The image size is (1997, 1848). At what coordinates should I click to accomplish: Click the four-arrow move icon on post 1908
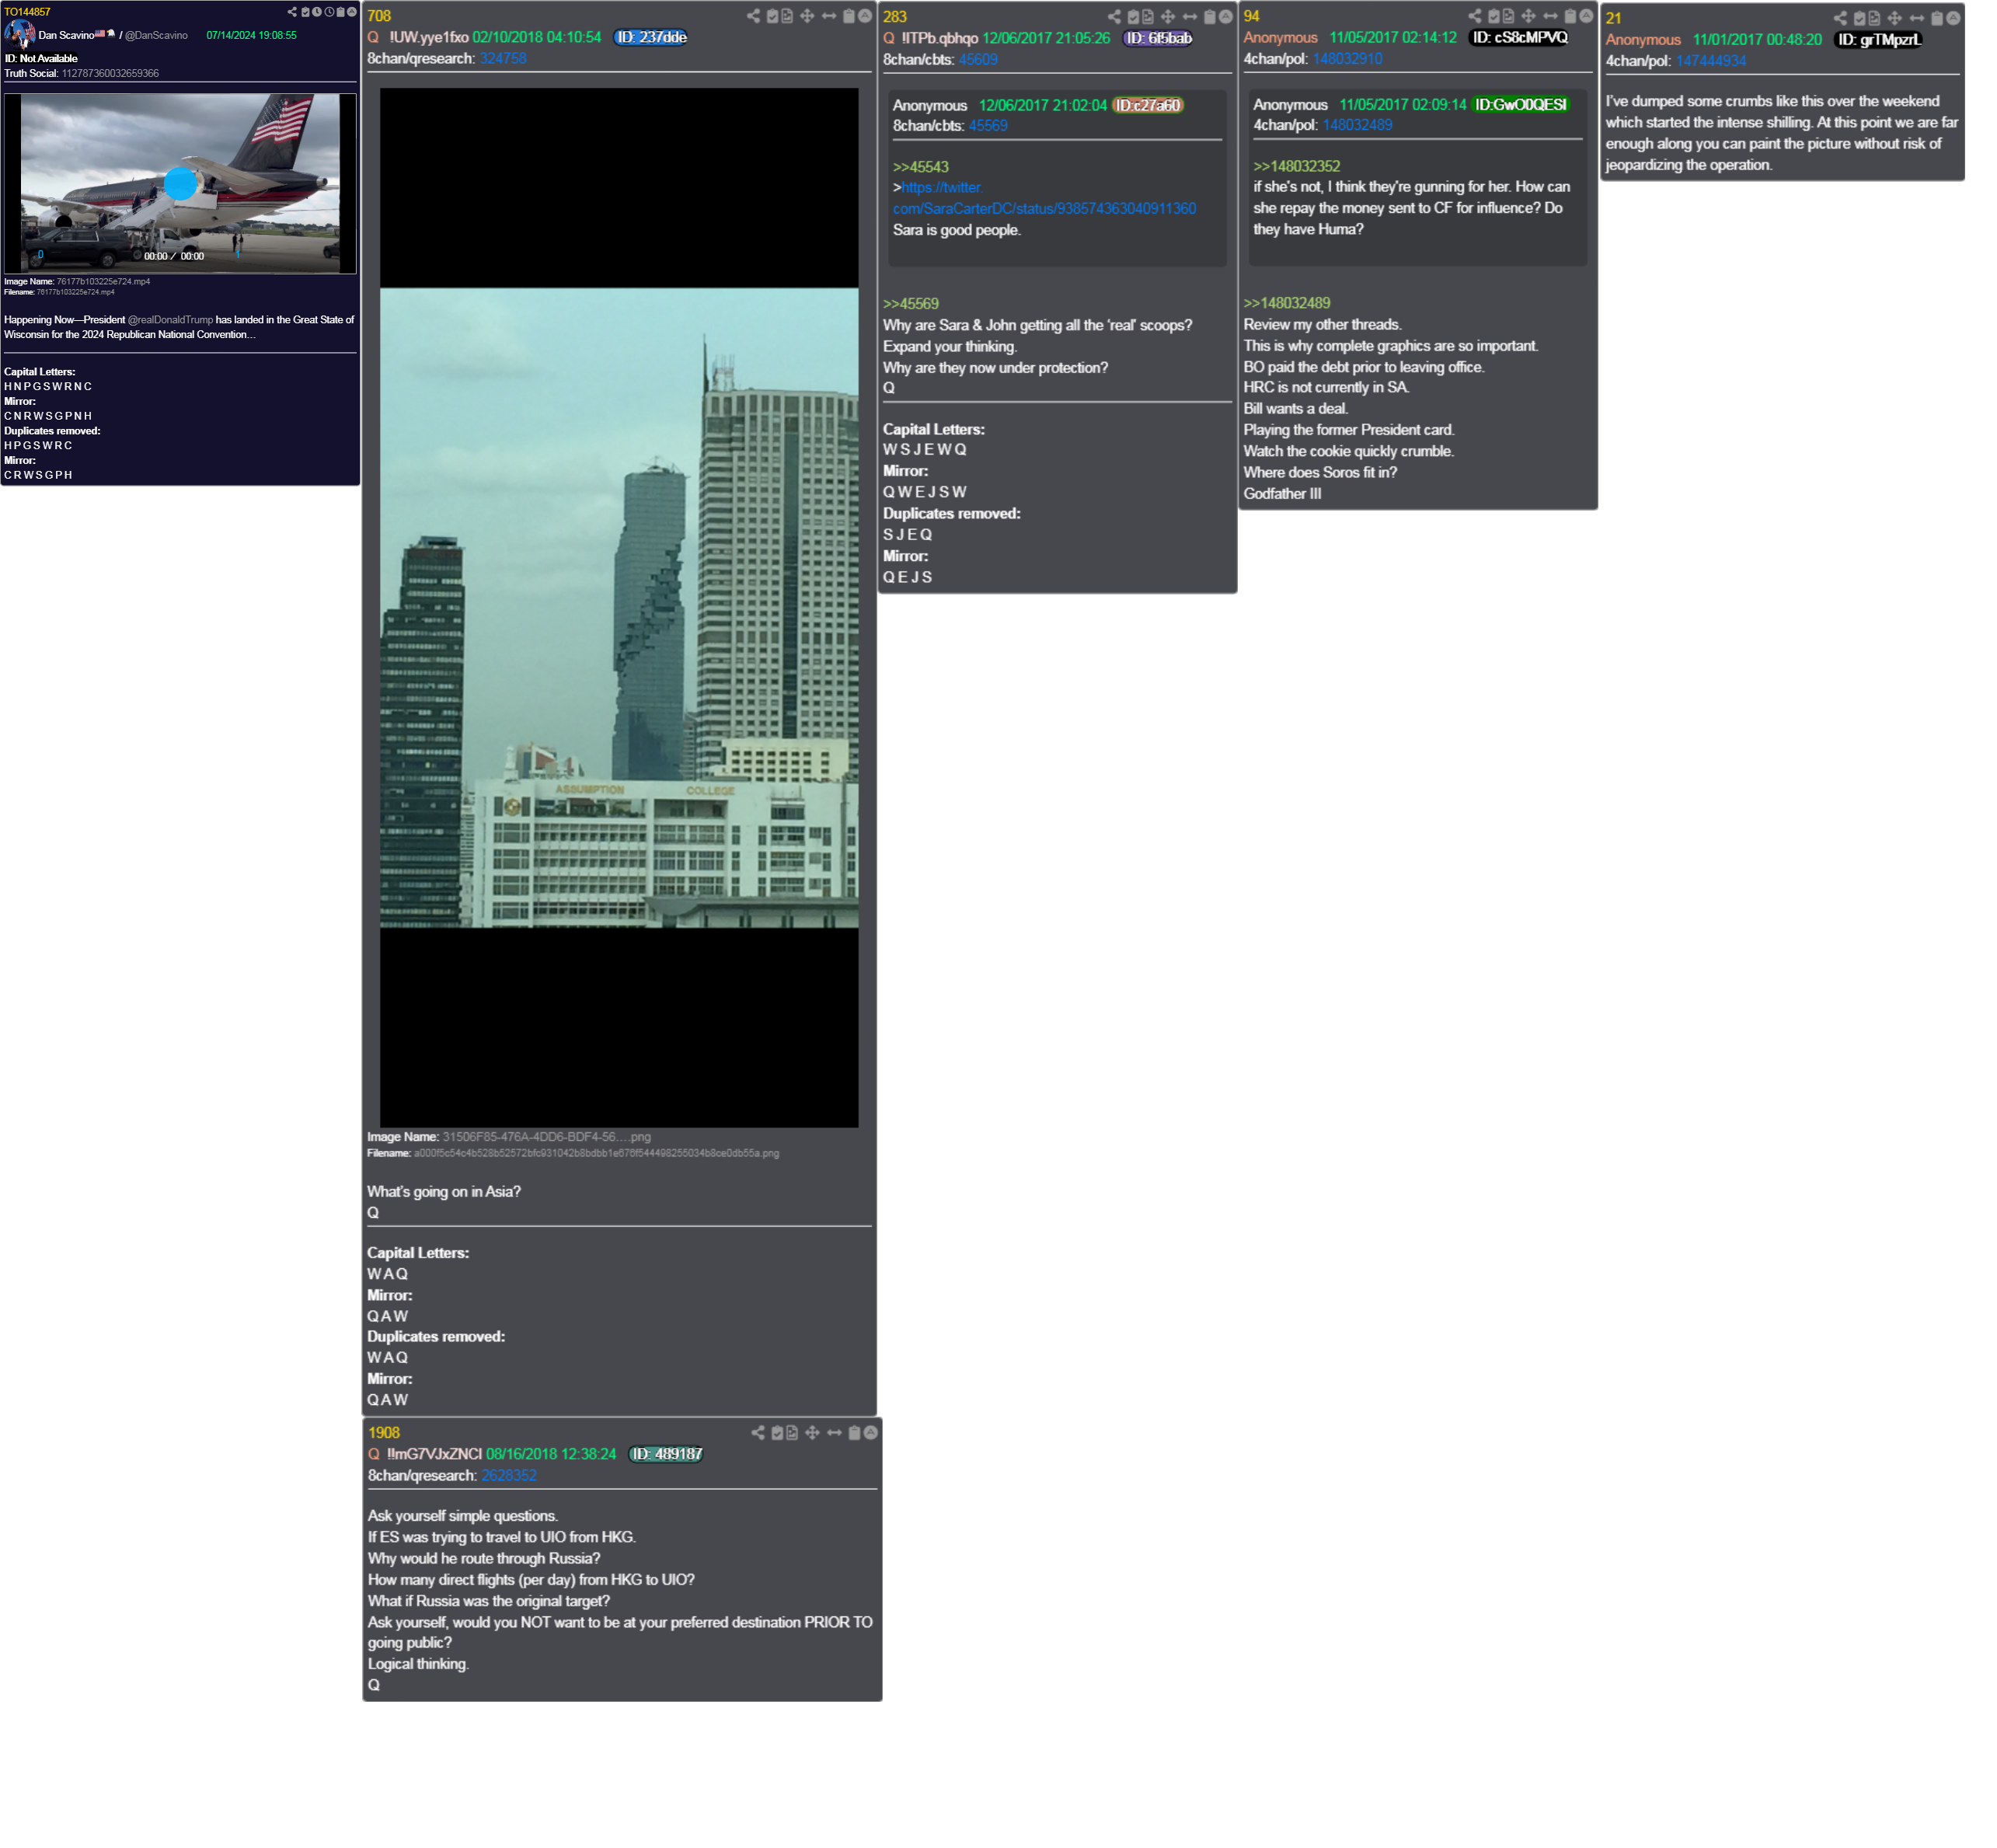(x=812, y=1433)
